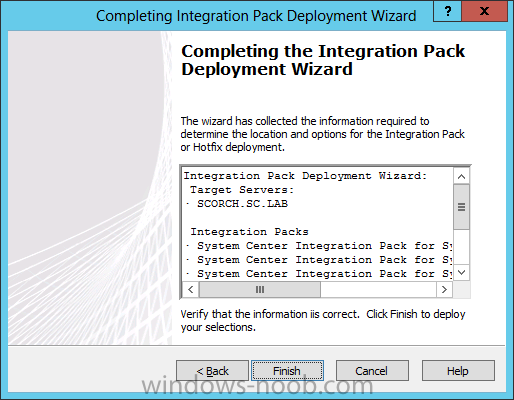This screenshot has width=514, height=400.
Task: Click the 'The wizard has collected the information' paragraph
Action: click(x=322, y=134)
